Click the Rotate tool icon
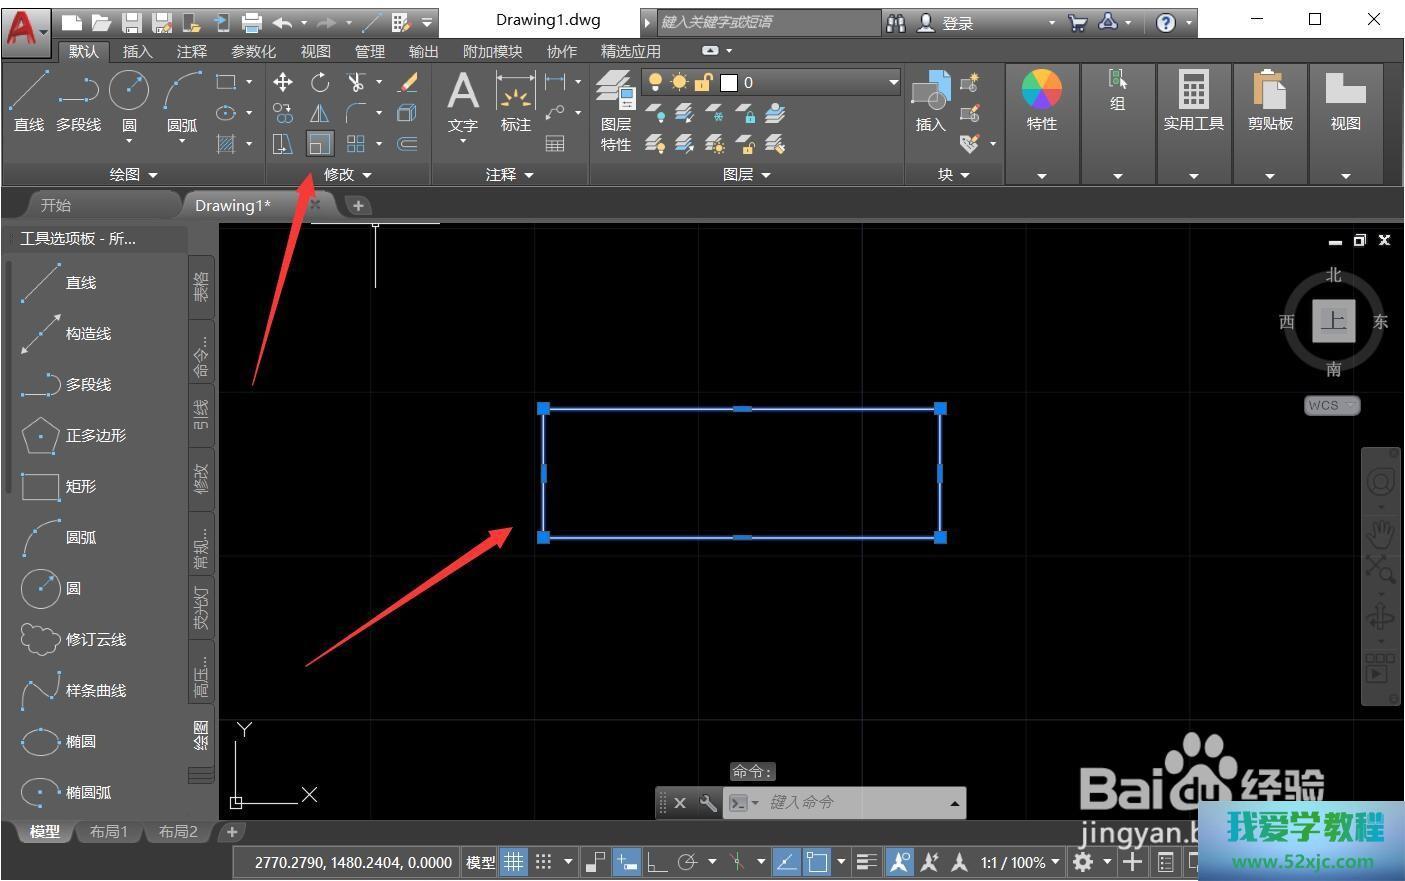 pos(320,83)
